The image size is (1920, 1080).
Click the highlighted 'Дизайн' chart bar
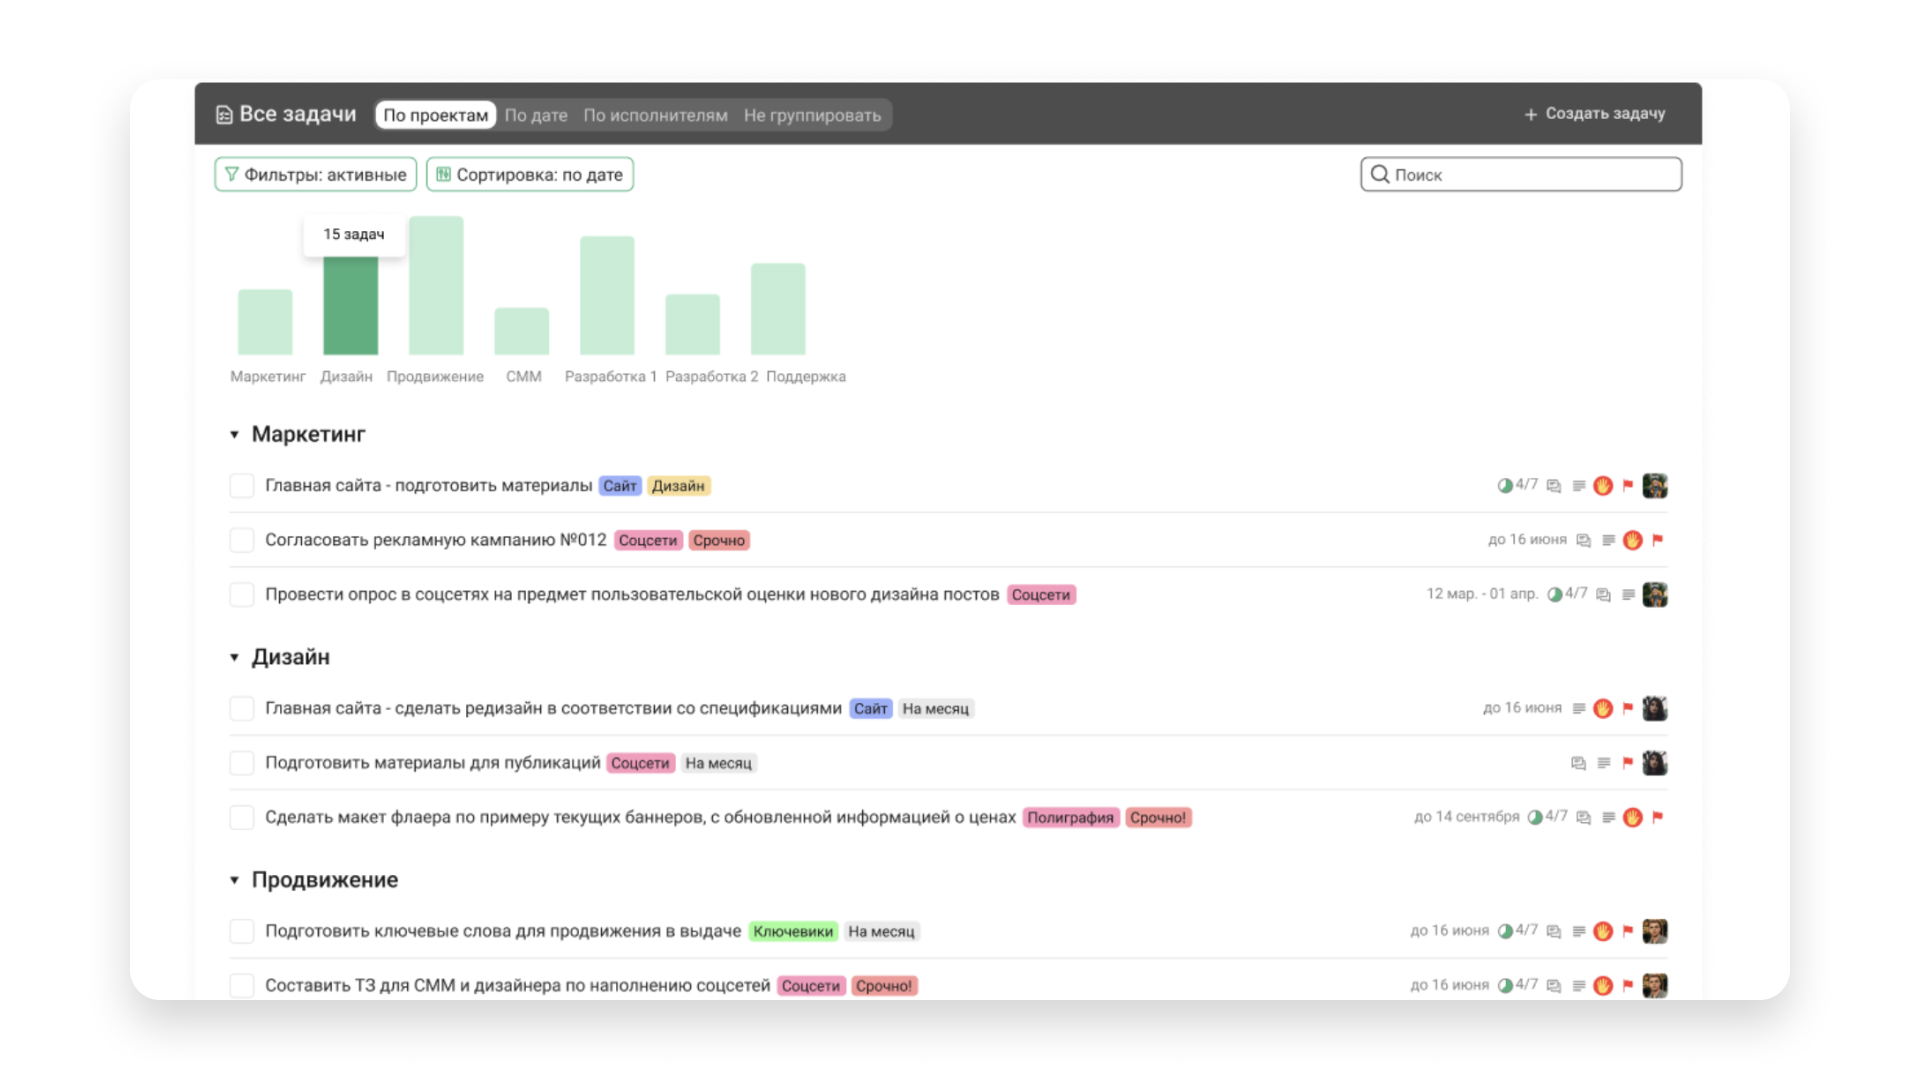point(350,306)
